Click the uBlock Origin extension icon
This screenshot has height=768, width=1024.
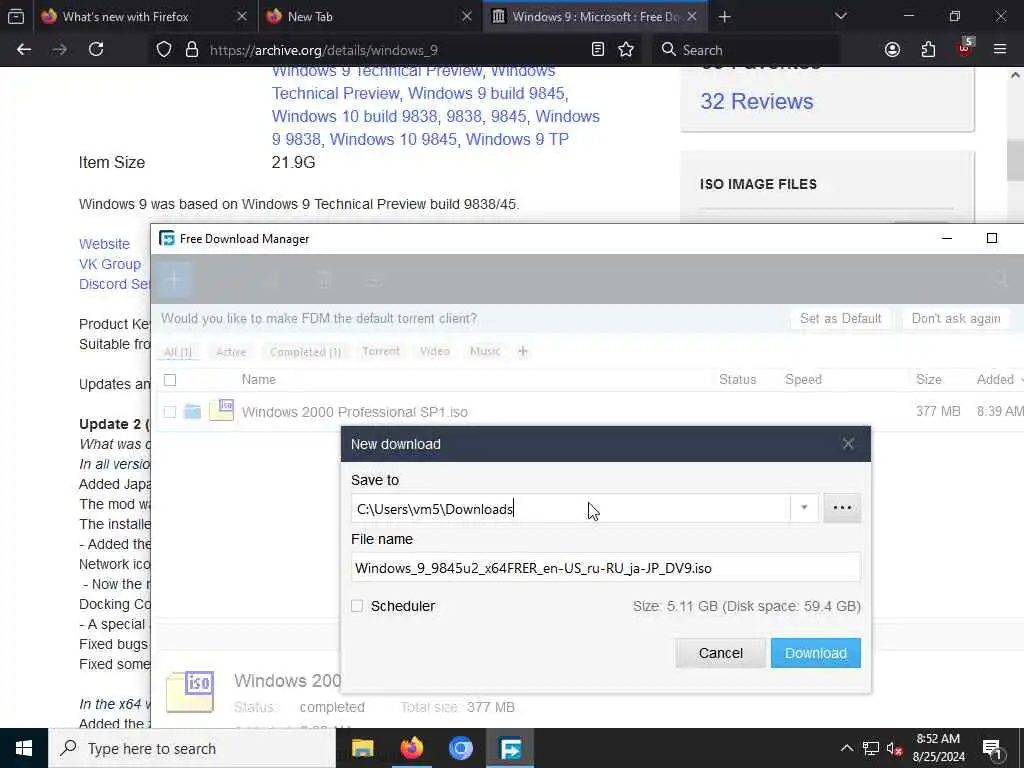point(965,48)
